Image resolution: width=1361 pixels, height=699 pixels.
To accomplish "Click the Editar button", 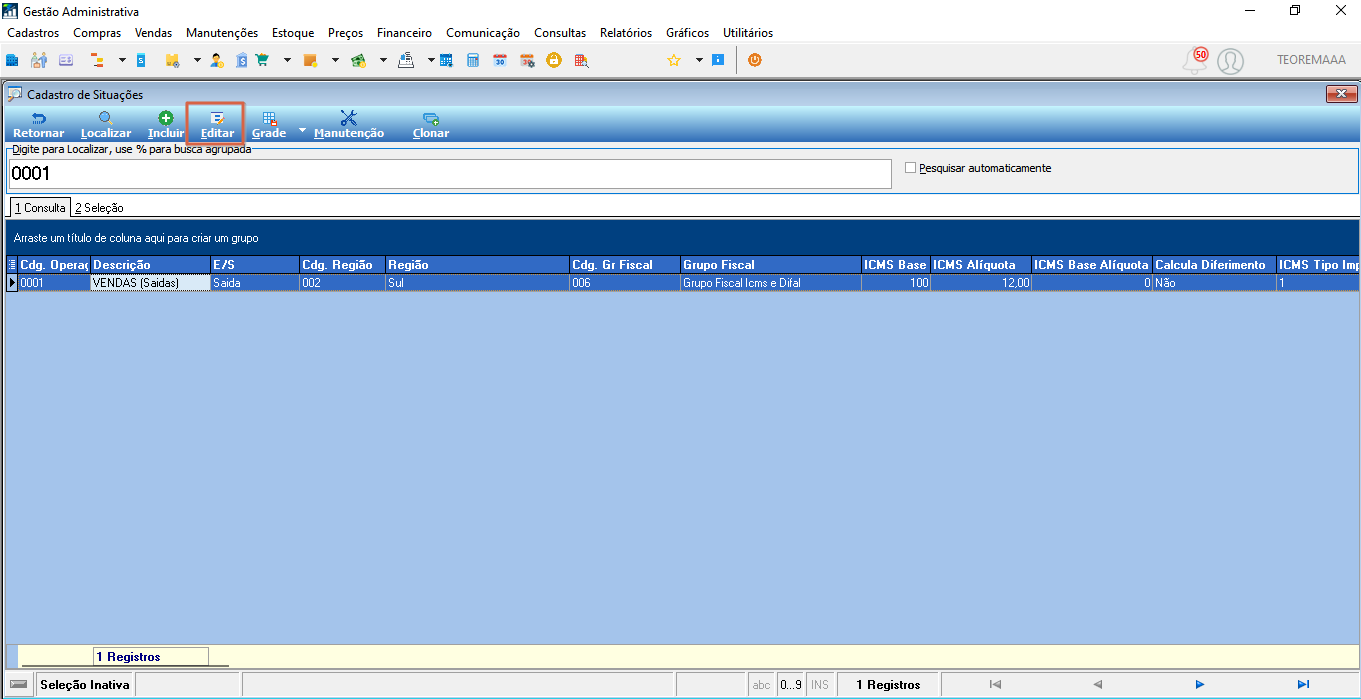I will (x=217, y=125).
